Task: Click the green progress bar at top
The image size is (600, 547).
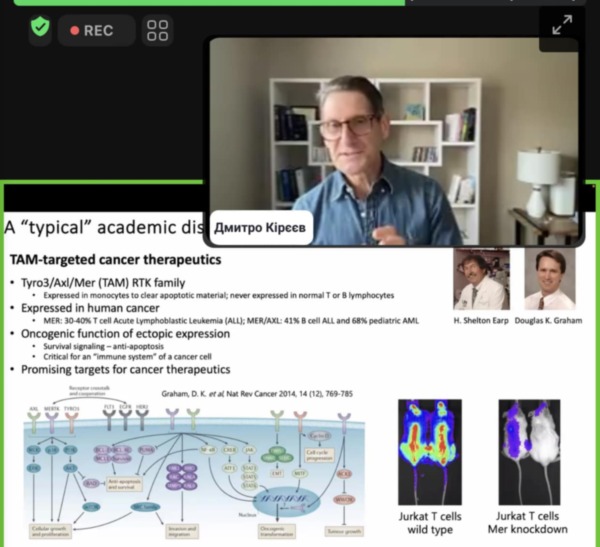Action: tap(200, 3)
